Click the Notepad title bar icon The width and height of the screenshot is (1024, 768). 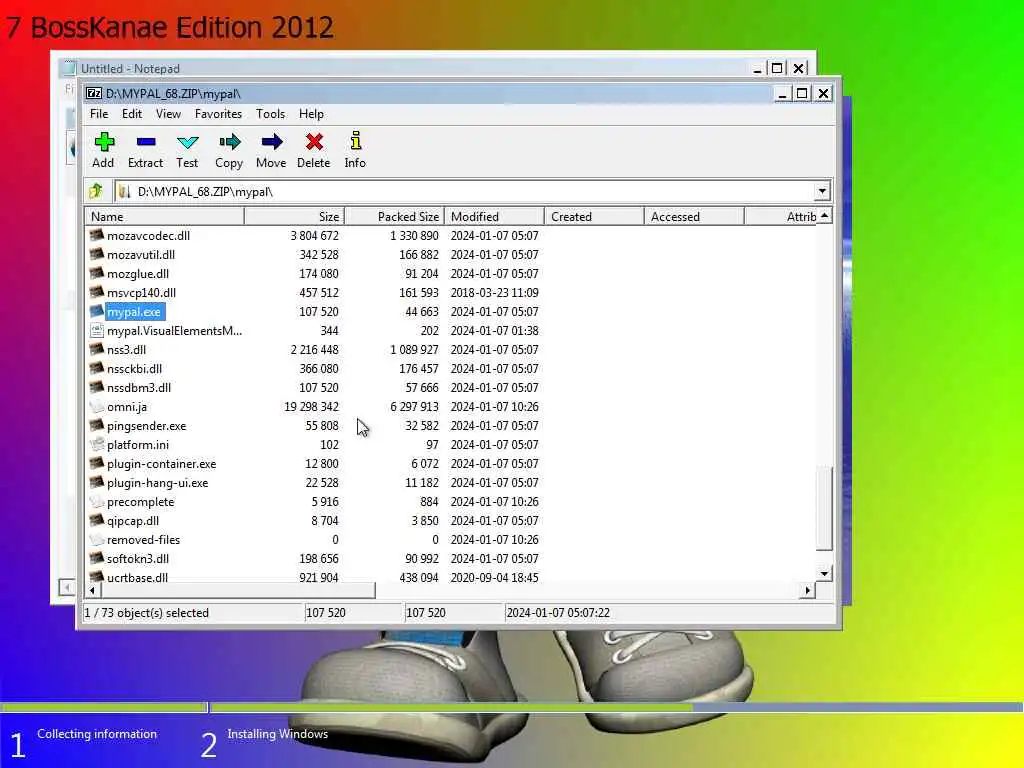(69, 68)
